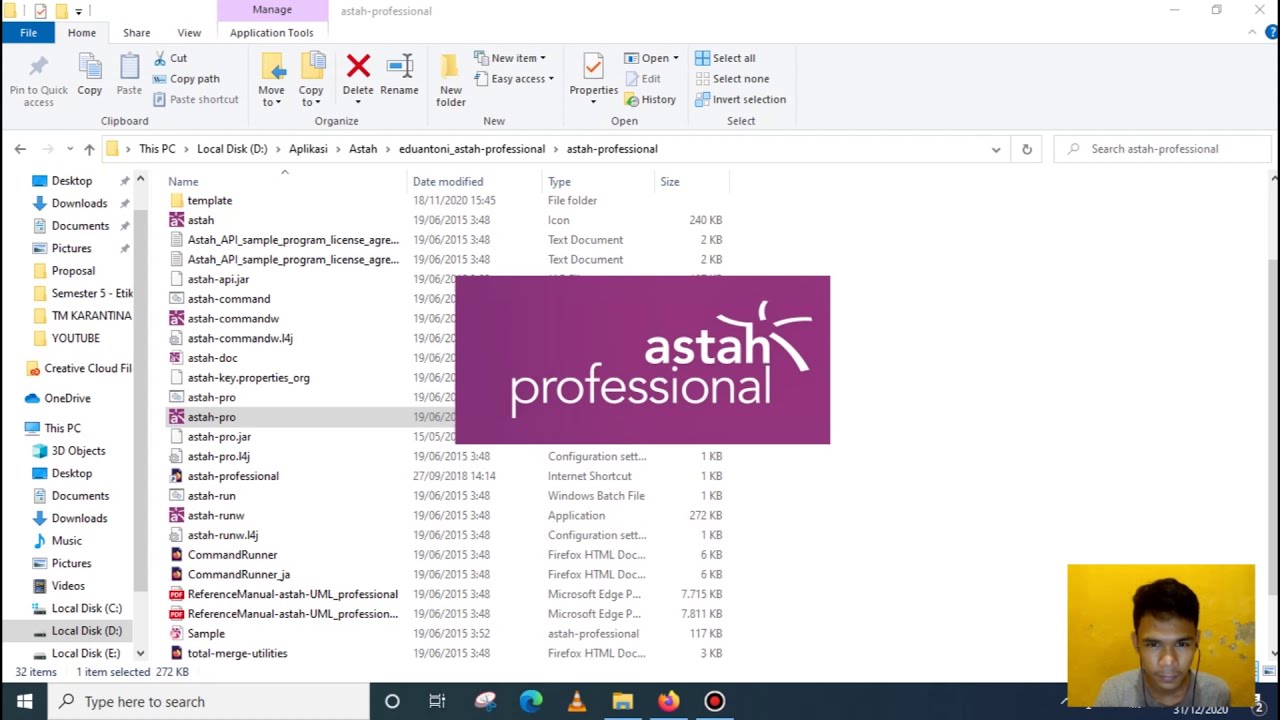Viewport: 1280px width, 720px height.
Task: Open 3D Objects in the sidebar
Action: click(x=78, y=451)
